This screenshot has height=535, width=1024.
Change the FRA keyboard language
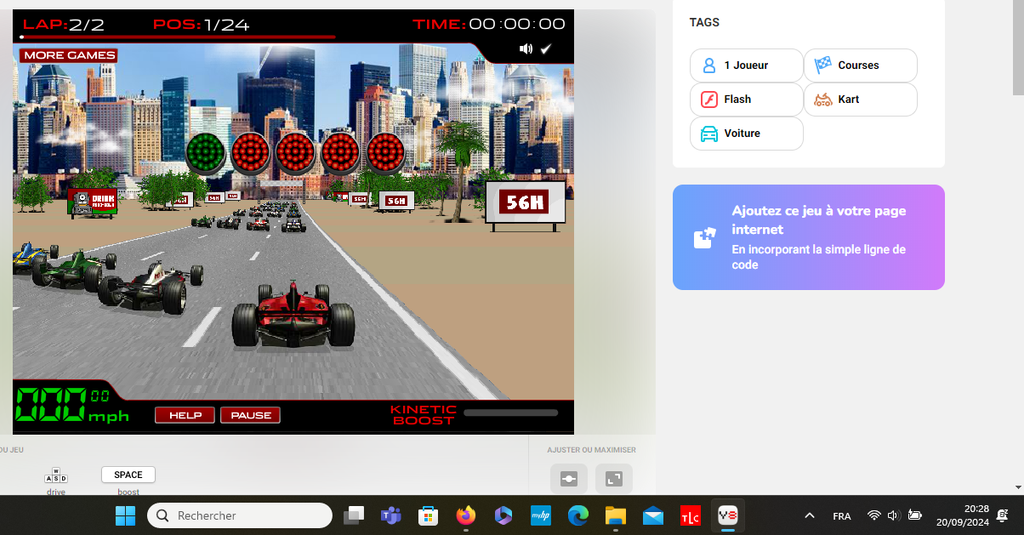click(842, 516)
